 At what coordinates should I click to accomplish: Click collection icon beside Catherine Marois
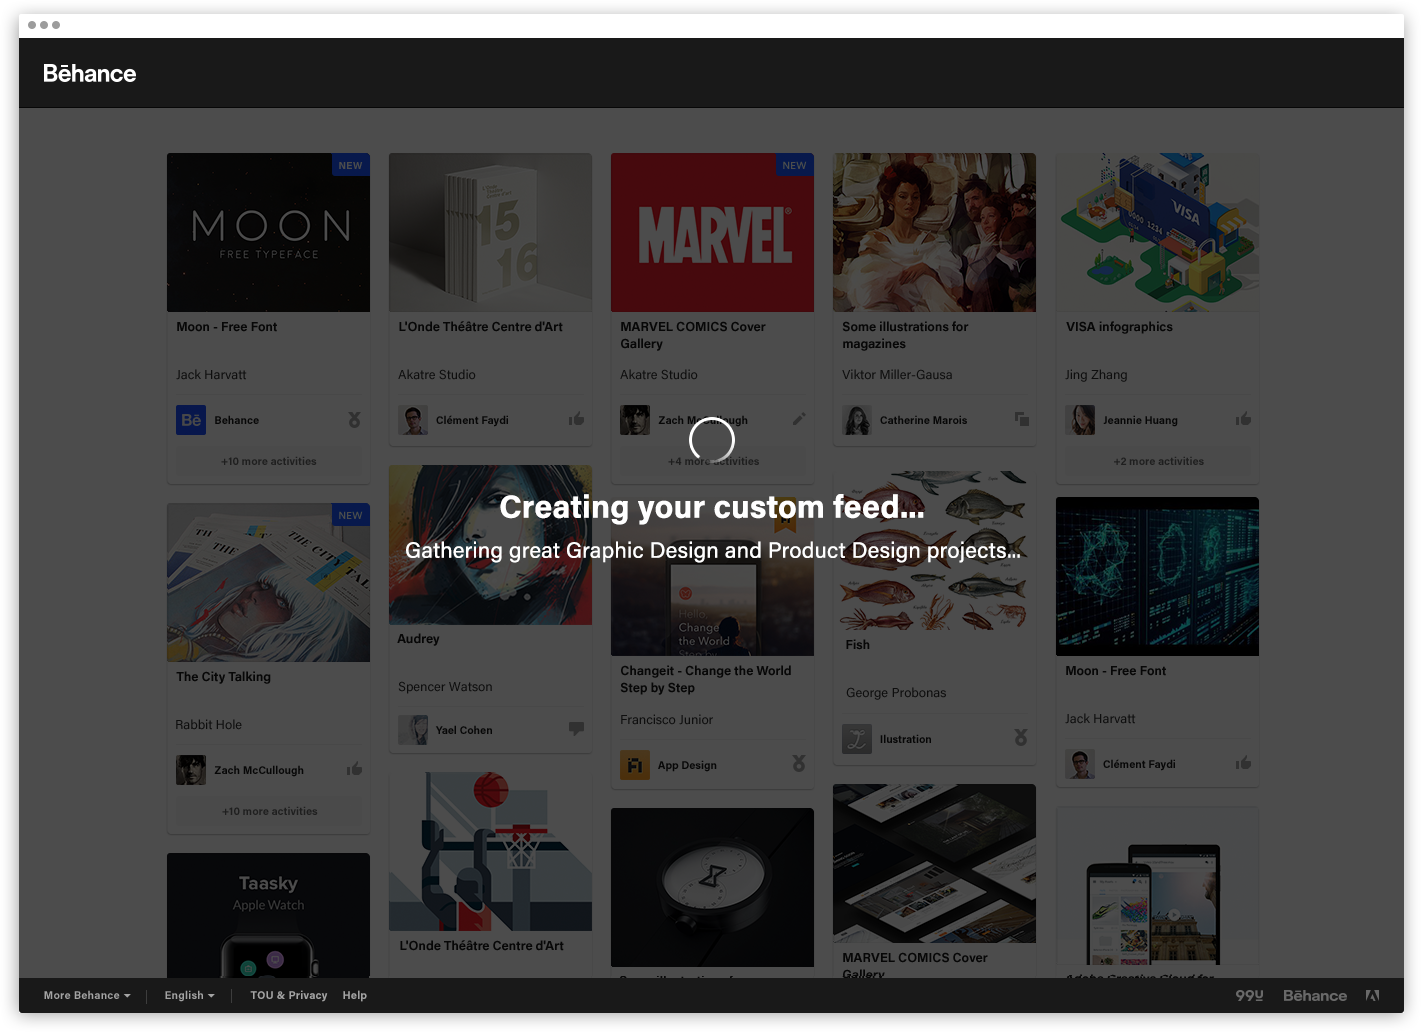1021,419
